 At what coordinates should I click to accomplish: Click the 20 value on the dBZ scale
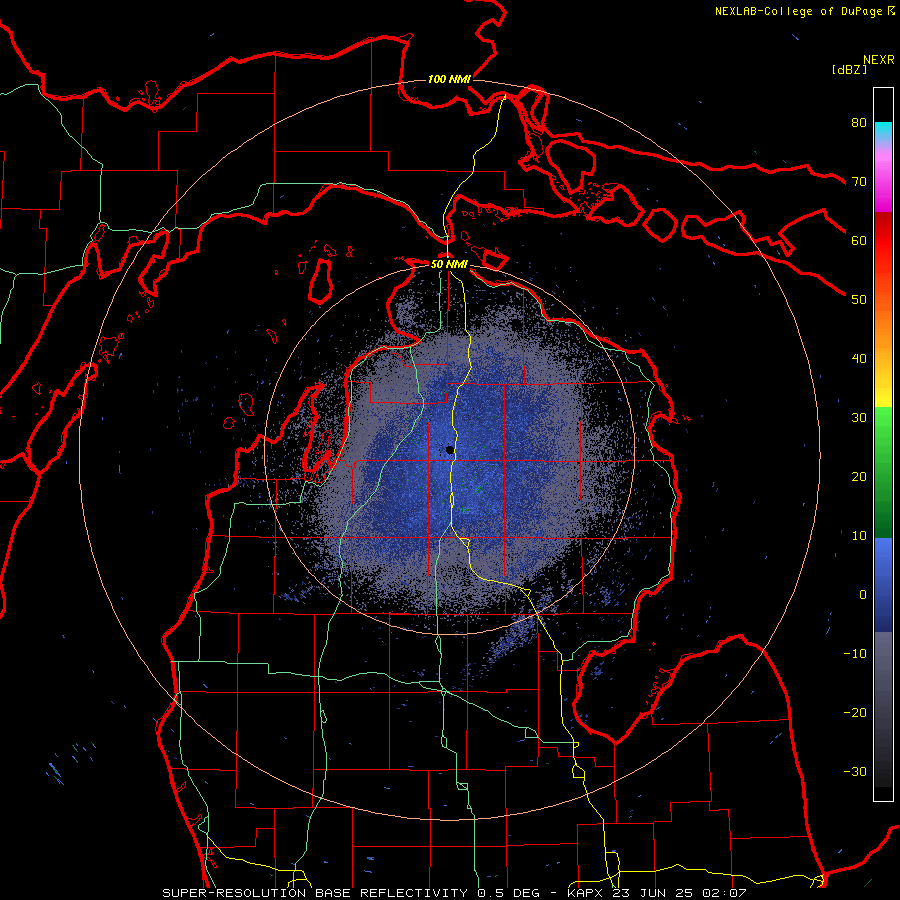pos(859,476)
